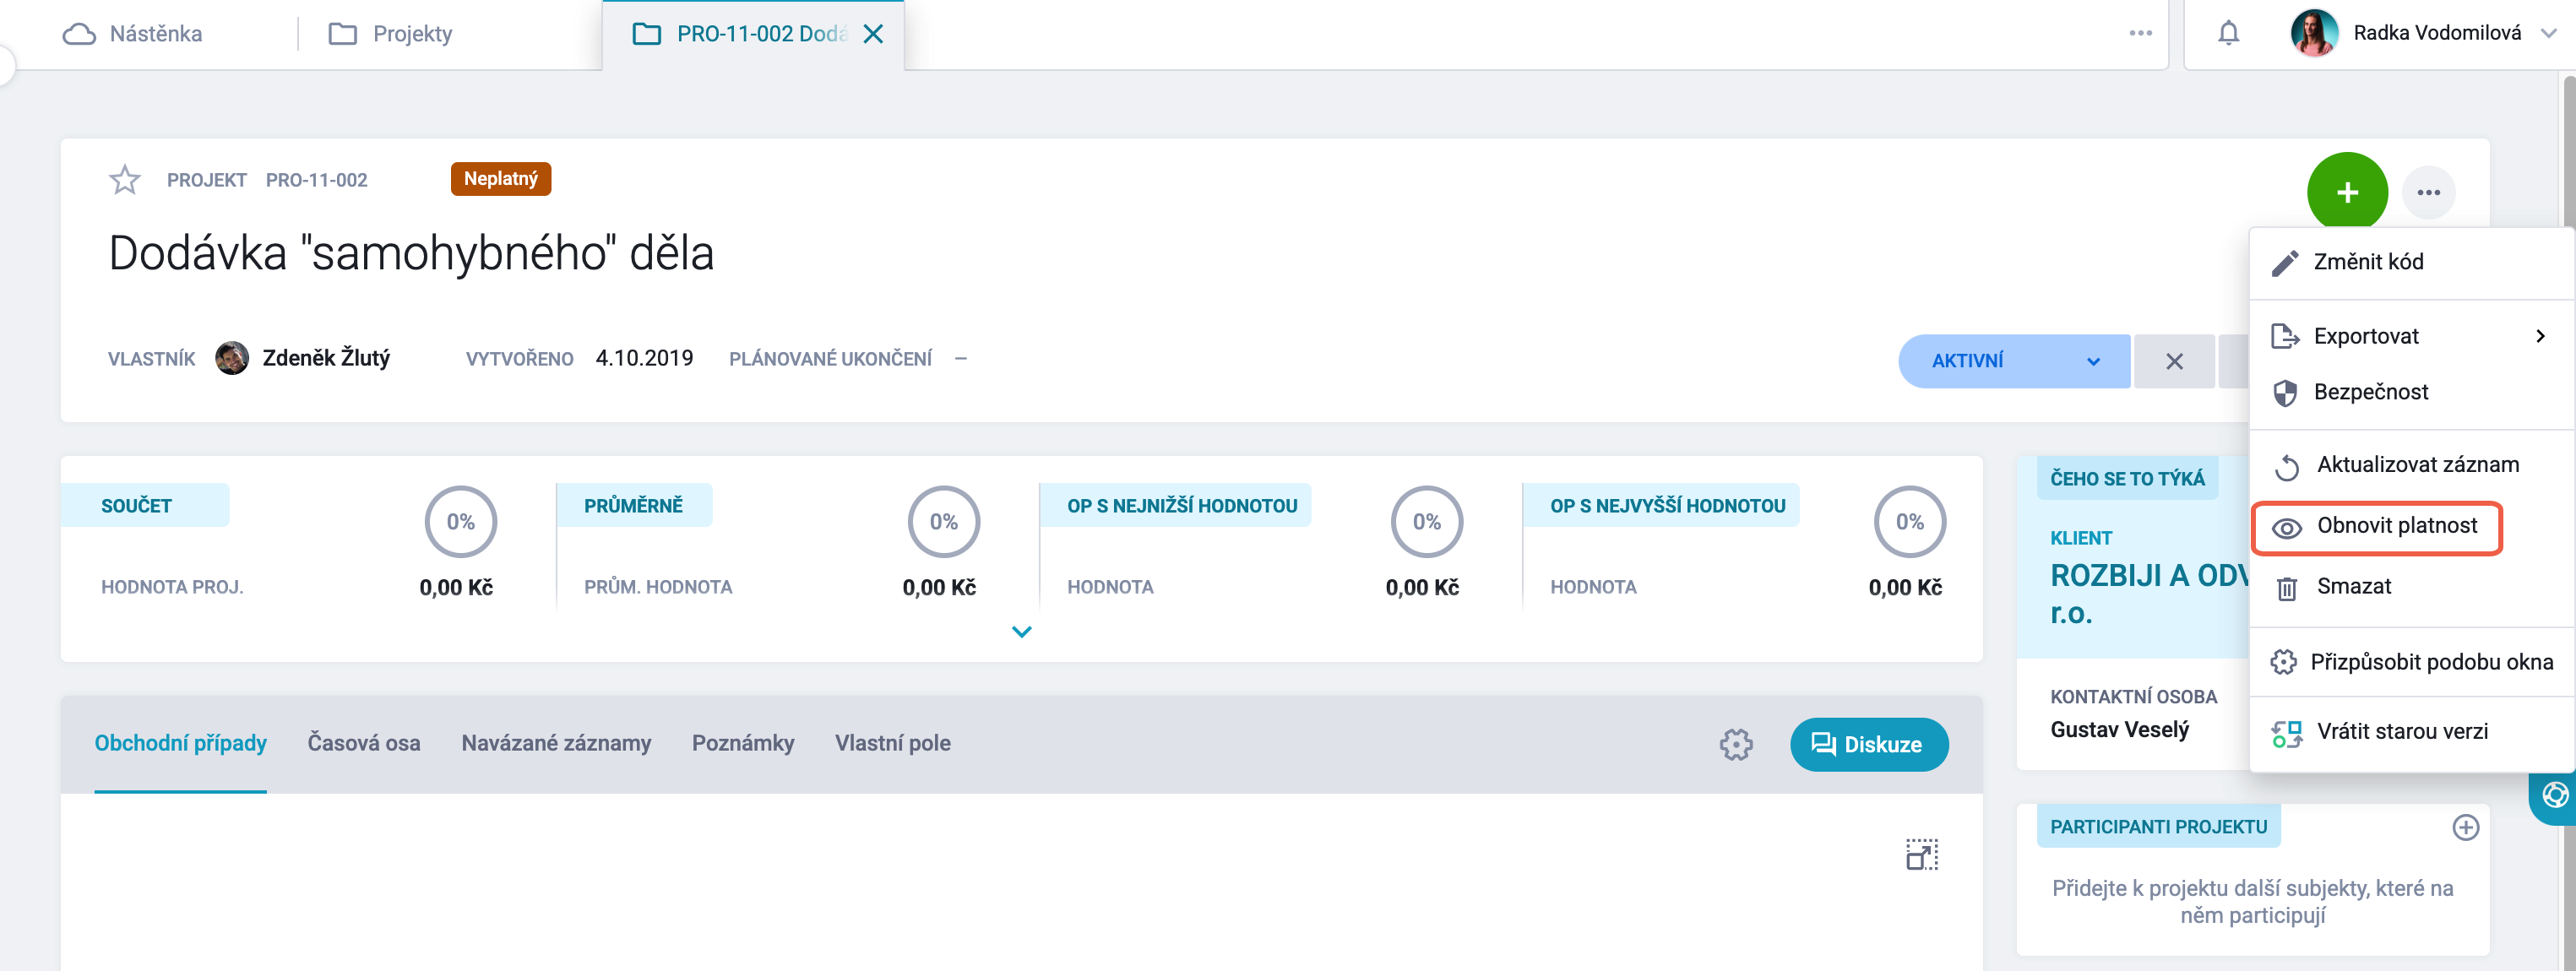2576x971 pixels.
Task: Choose Změnit kód from the menu
Action: [2367, 262]
